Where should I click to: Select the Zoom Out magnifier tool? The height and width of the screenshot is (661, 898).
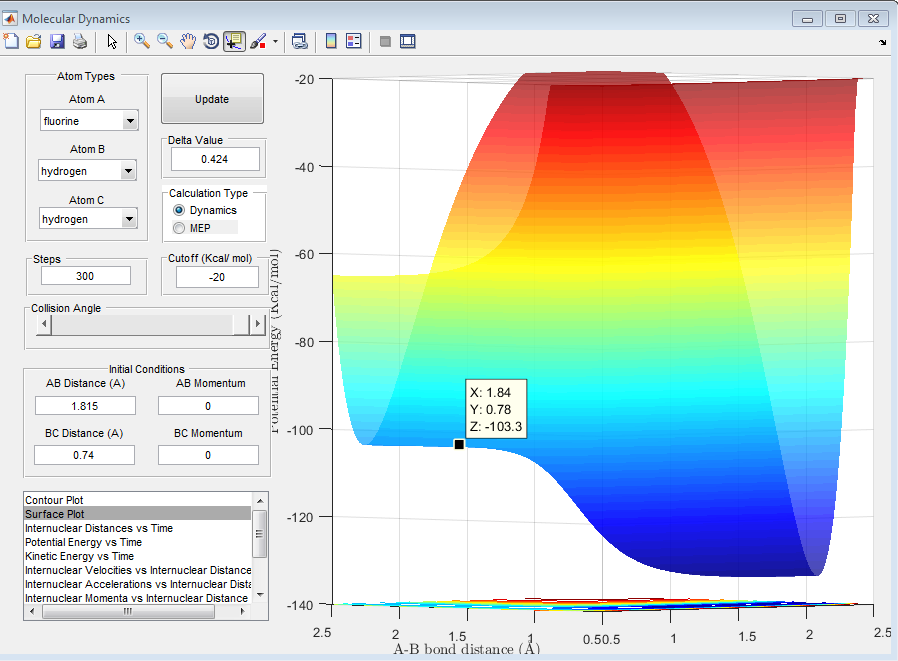click(165, 41)
